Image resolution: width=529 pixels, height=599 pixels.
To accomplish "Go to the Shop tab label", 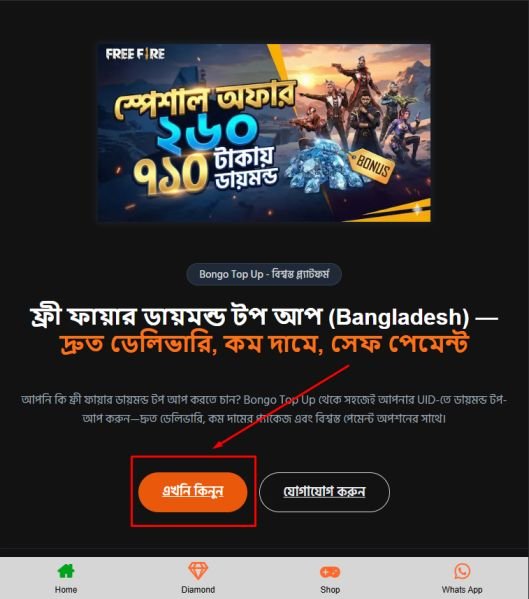I will pos(330,589).
